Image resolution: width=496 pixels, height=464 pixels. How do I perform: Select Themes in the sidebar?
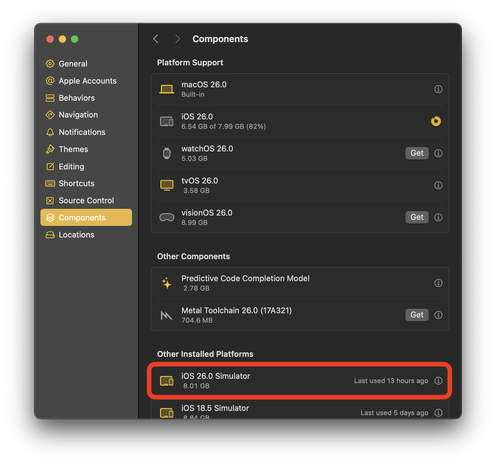tap(67, 149)
